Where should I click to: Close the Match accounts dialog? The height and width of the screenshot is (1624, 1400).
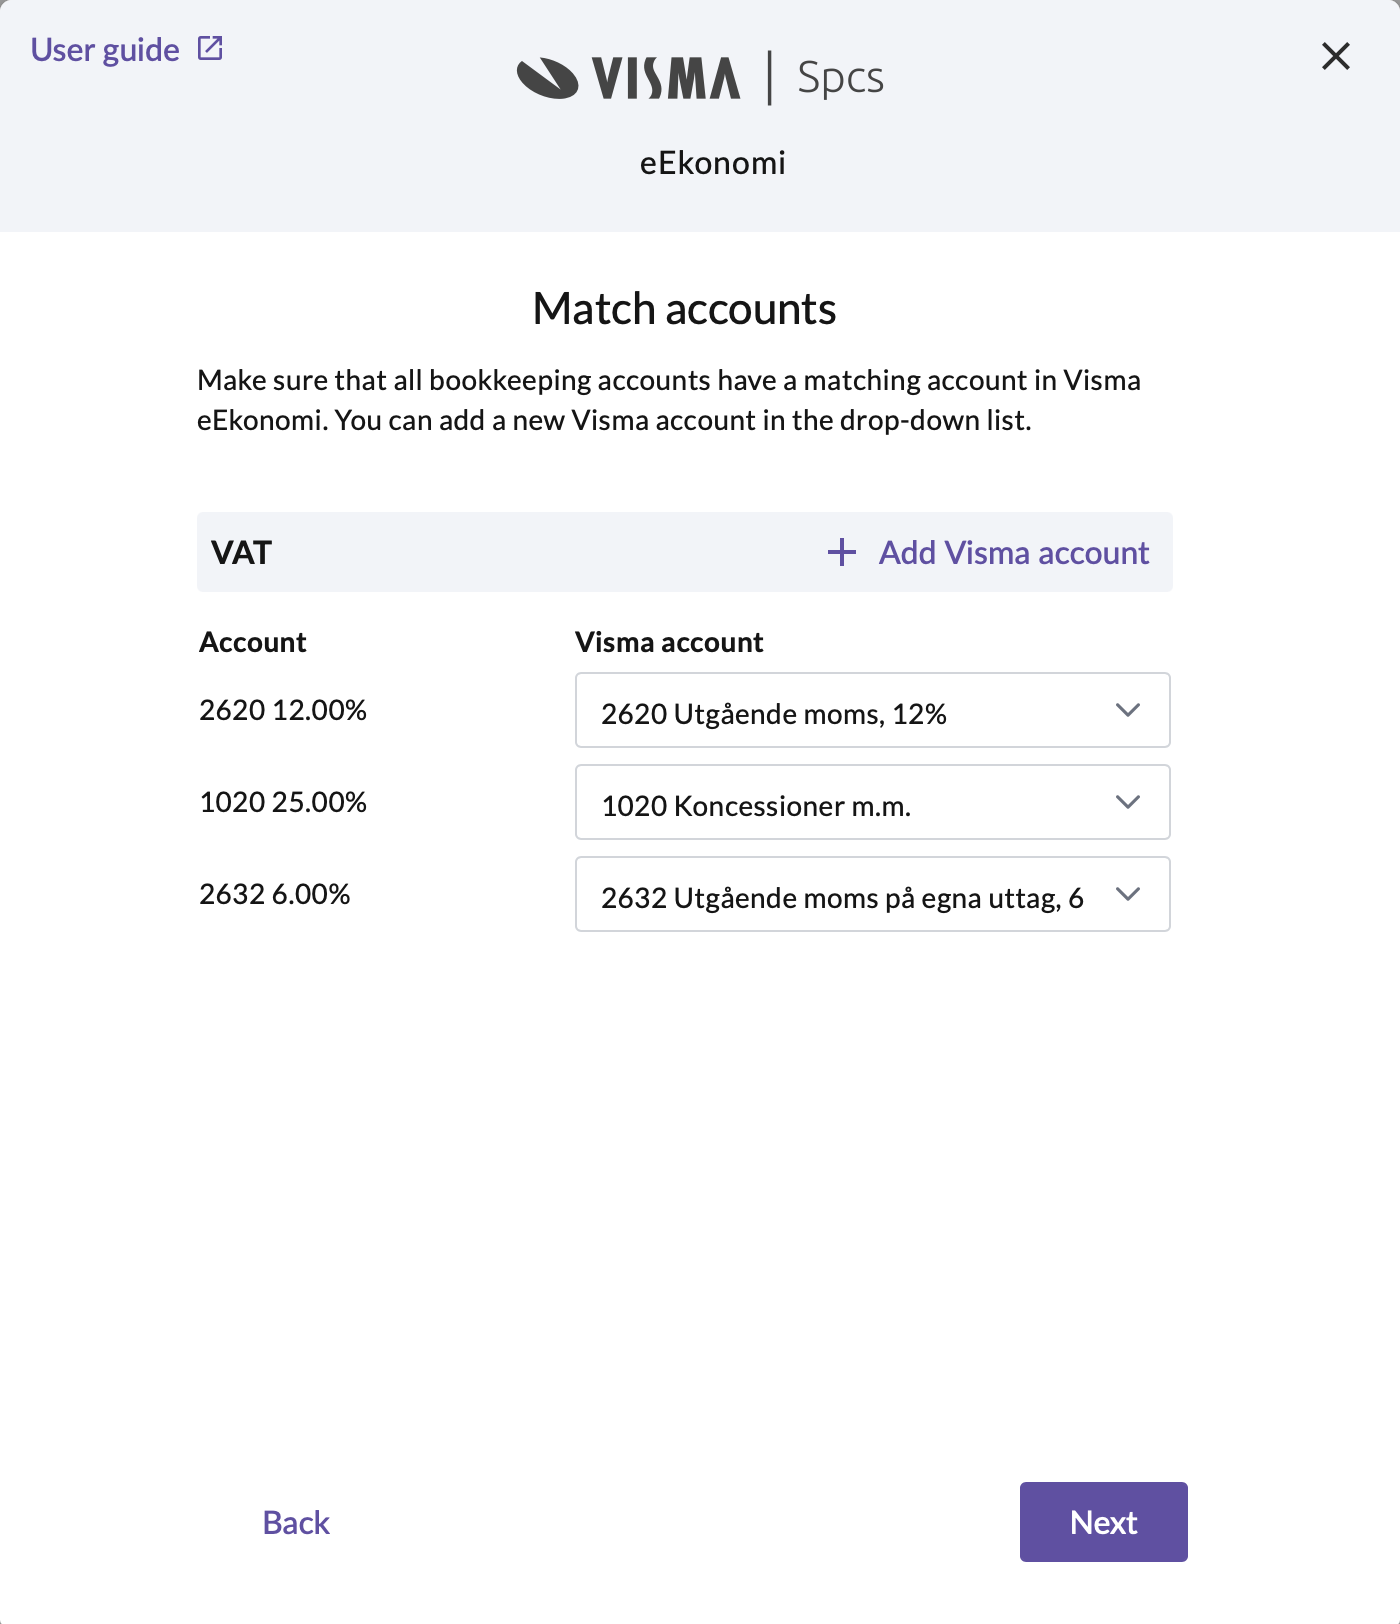(1336, 56)
